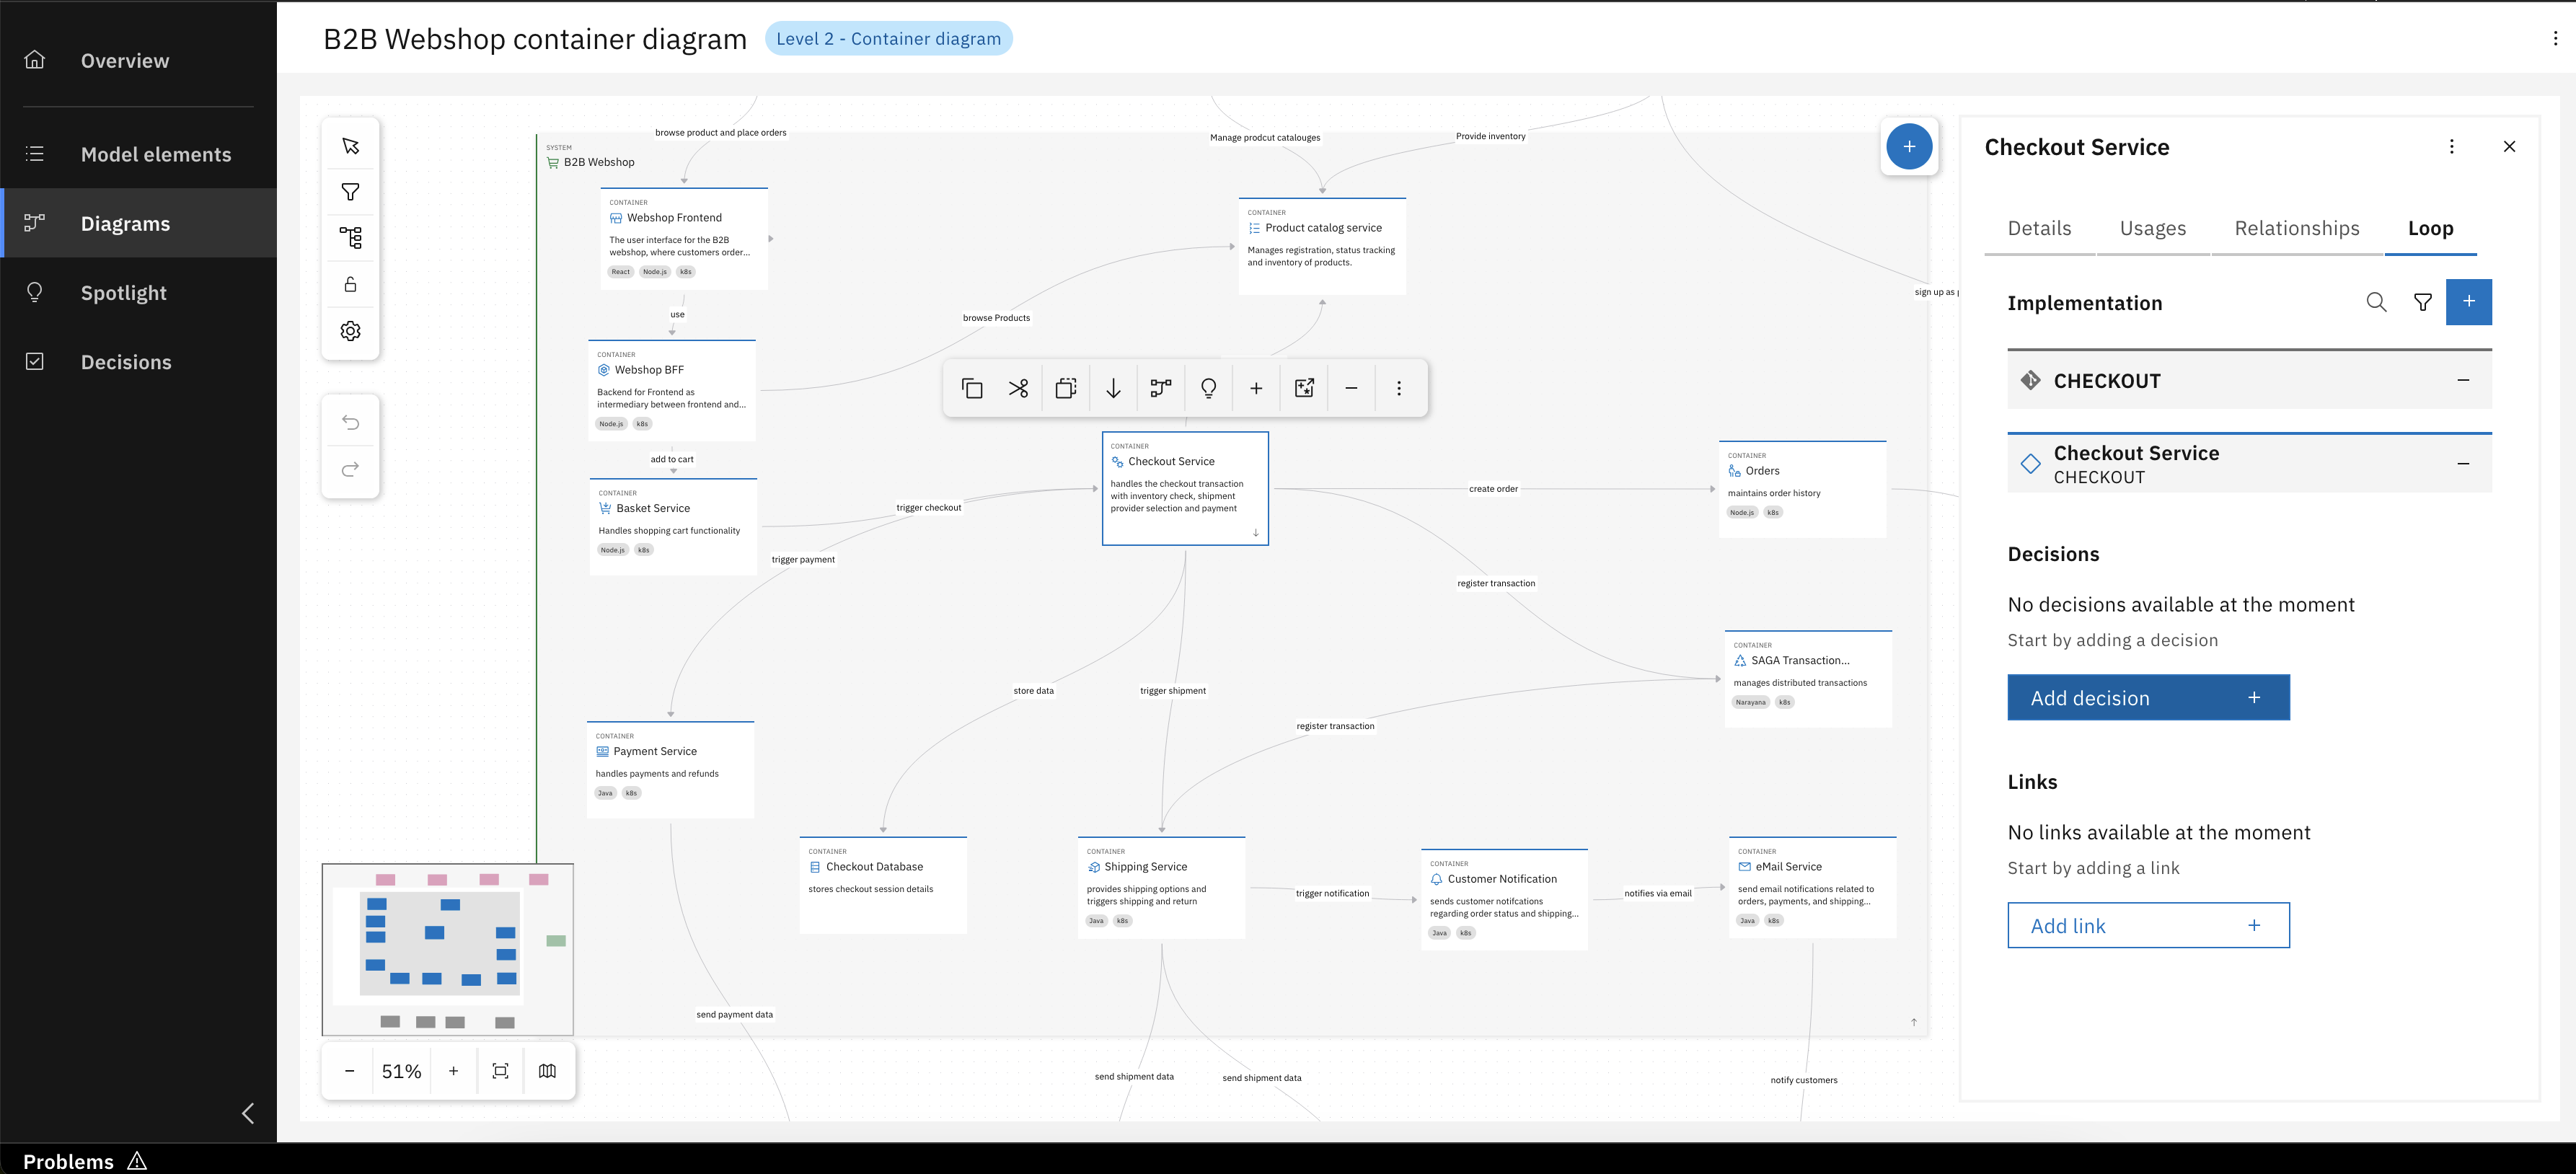Collapse the left navigation sidebar
2576x1174 pixels.
click(248, 1112)
